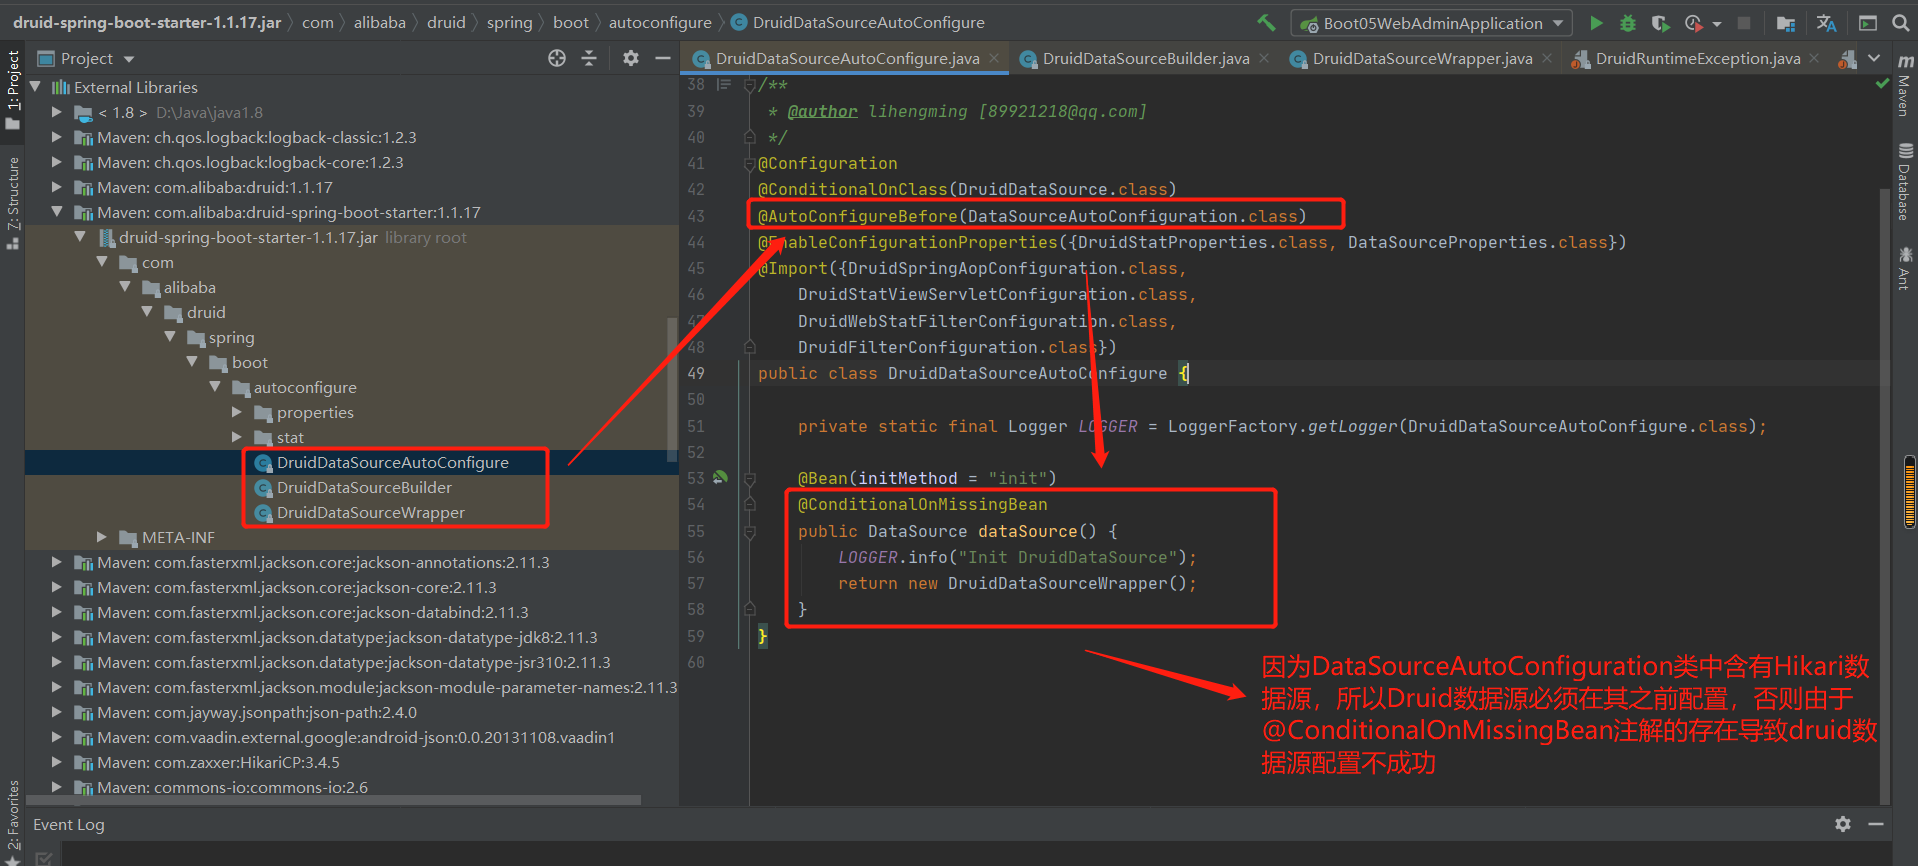Click the Project panel horizontal scrollbar
This screenshot has height=866, width=1918.
click(x=333, y=800)
